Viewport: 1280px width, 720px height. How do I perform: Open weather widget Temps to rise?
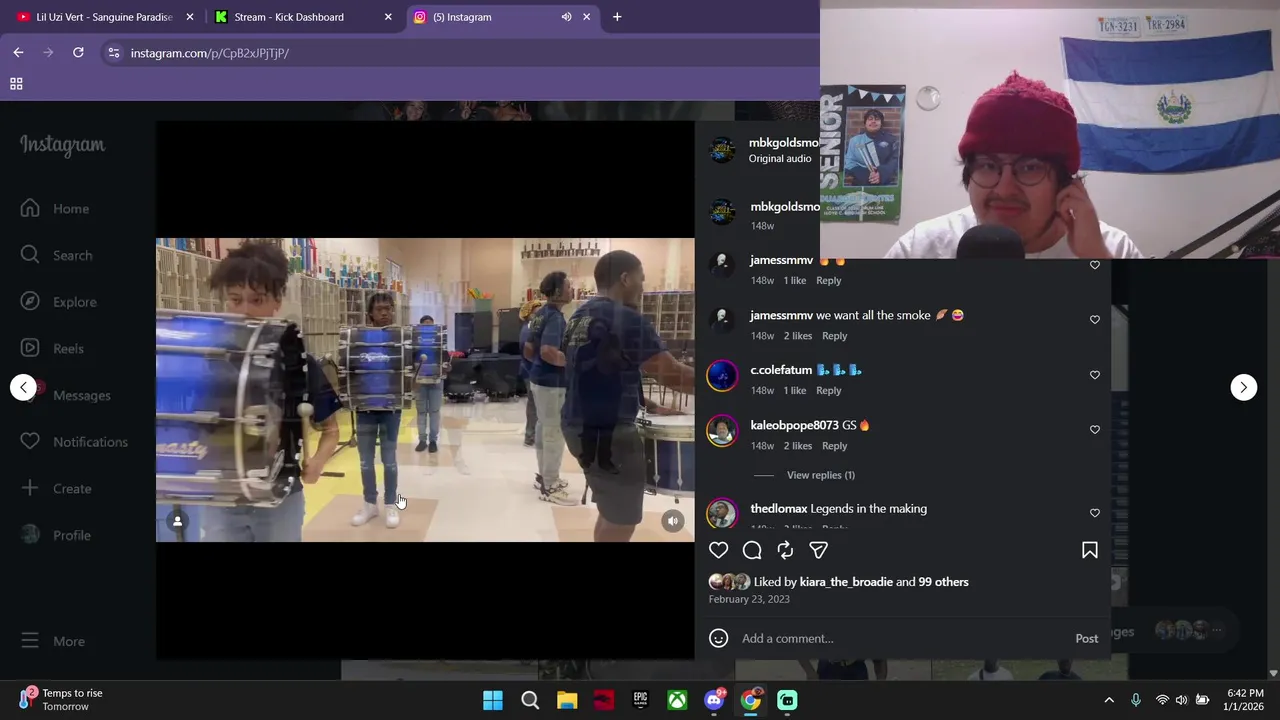coord(62,699)
